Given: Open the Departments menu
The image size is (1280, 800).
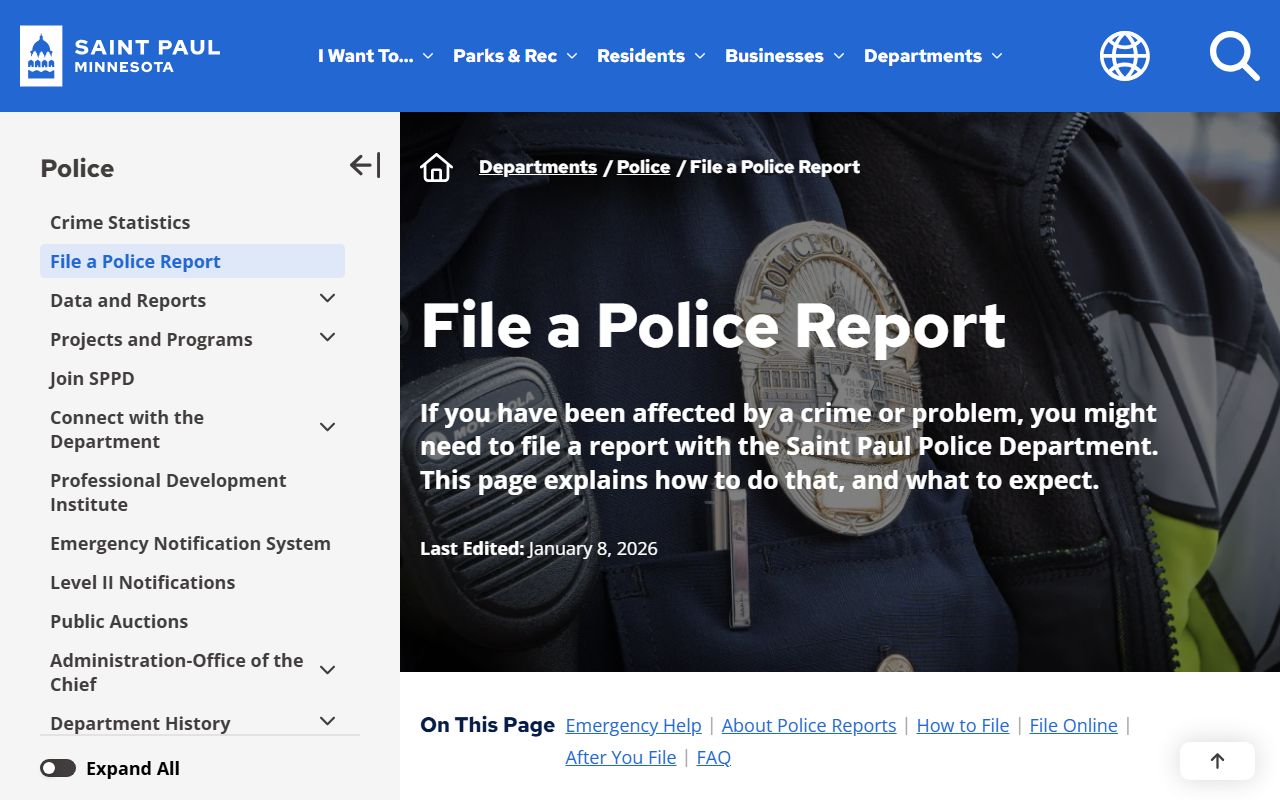Looking at the screenshot, I should click(933, 56).
